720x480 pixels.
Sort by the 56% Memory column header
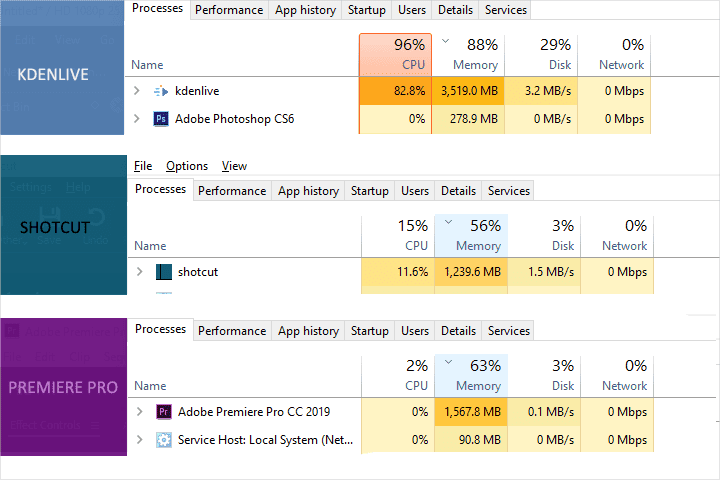point(470,235)
